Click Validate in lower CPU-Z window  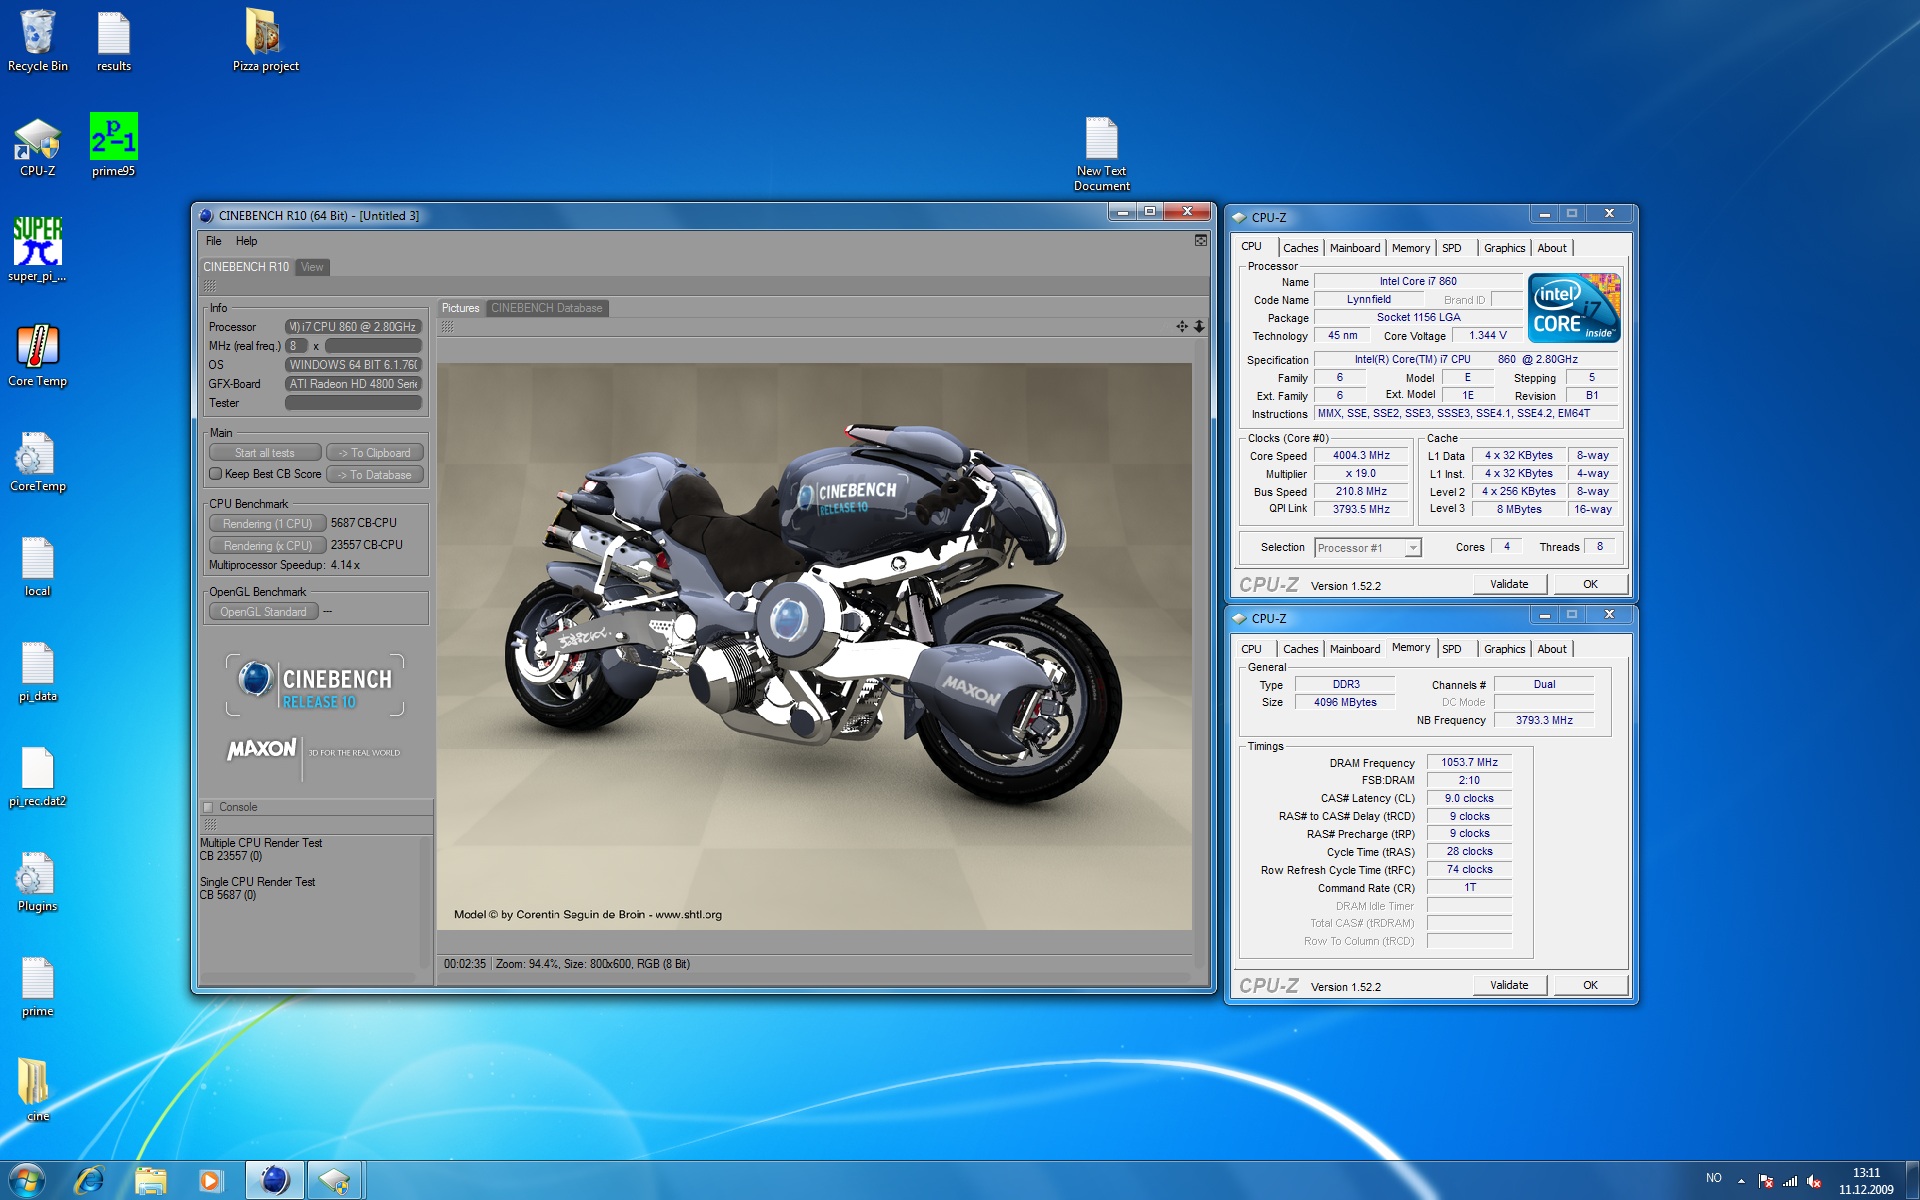(1509, 985)
